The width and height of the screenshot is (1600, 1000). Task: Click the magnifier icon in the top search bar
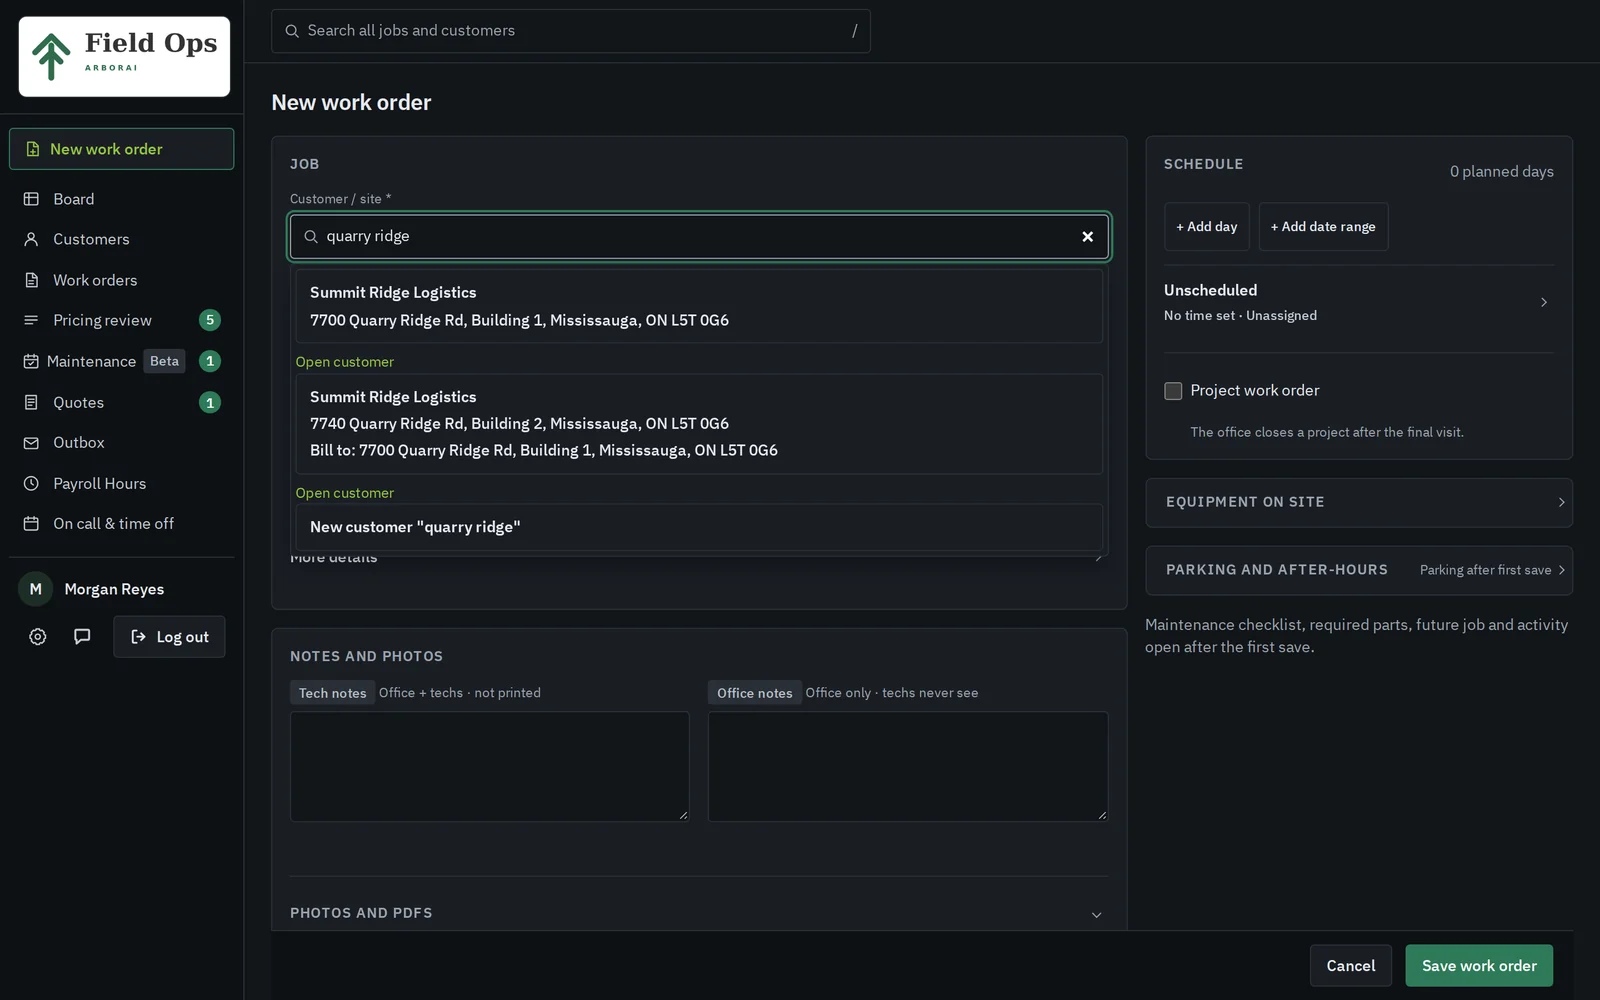(292, 31)
